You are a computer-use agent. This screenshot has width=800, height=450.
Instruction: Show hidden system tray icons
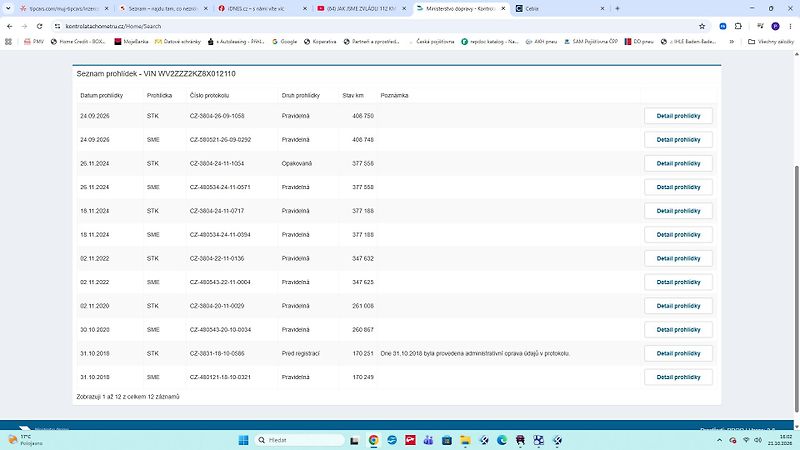[719, 440]
